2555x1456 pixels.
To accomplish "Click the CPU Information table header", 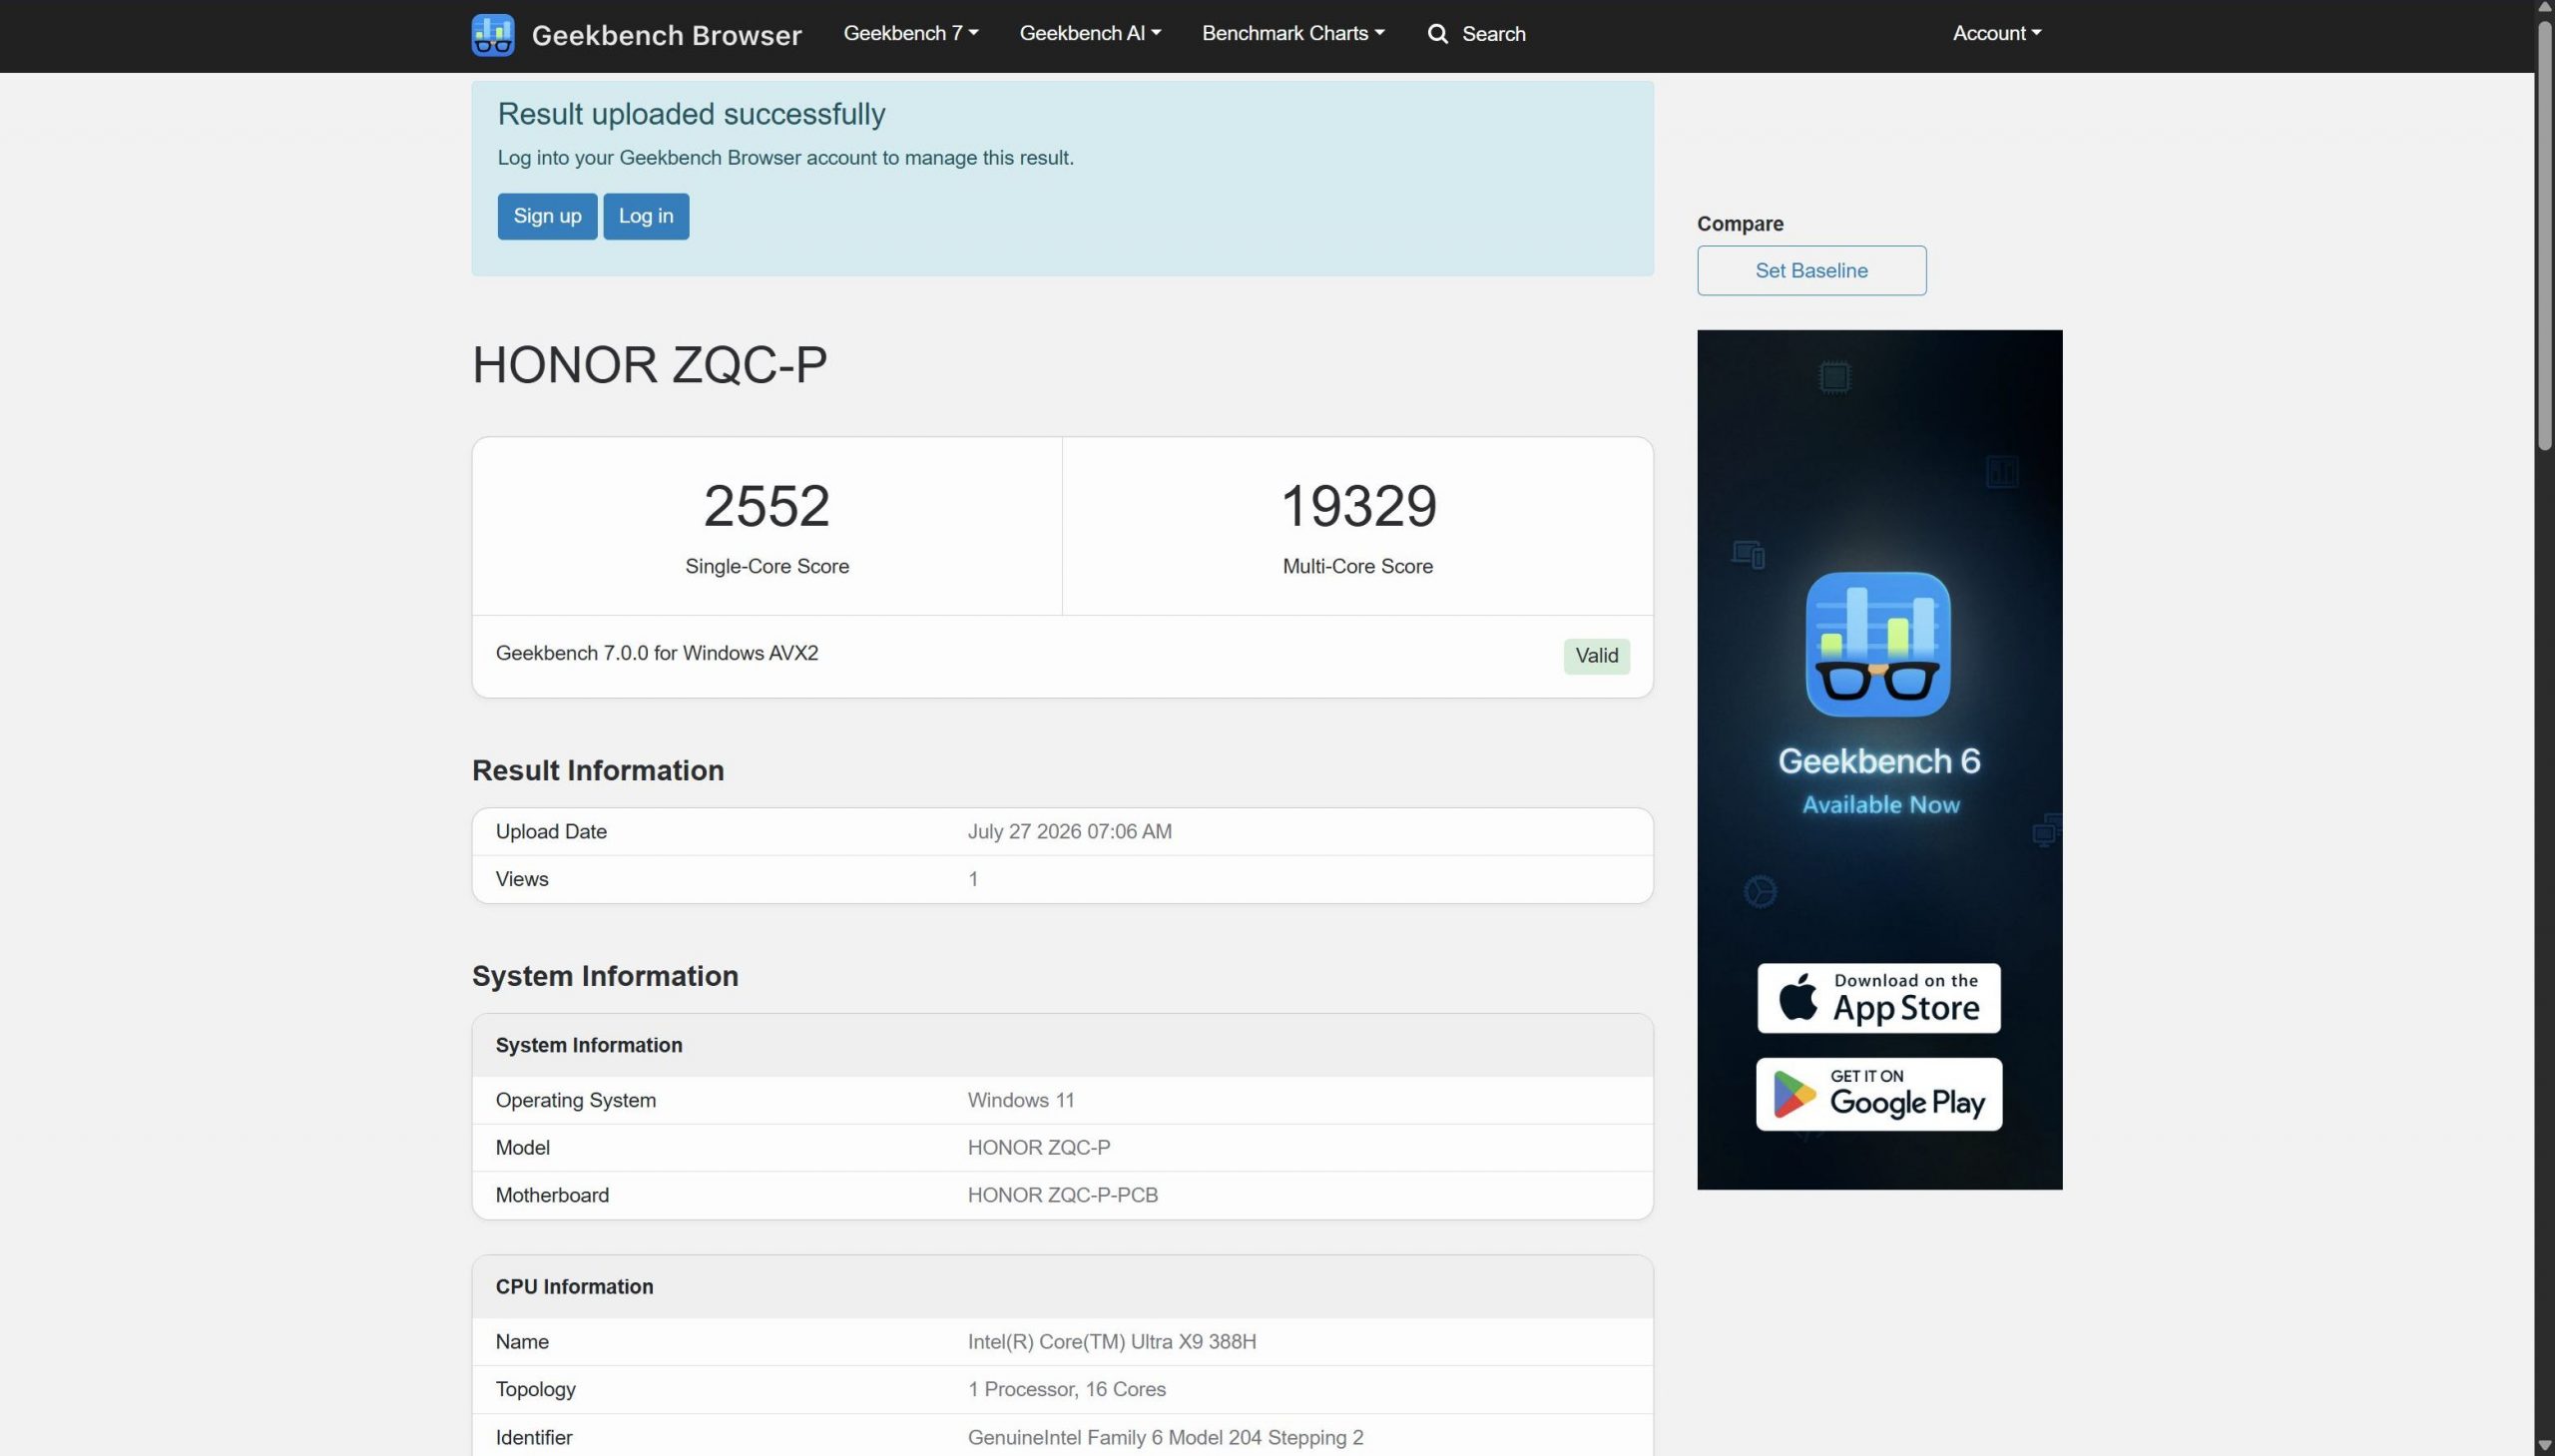I will coord(1062,1287).
